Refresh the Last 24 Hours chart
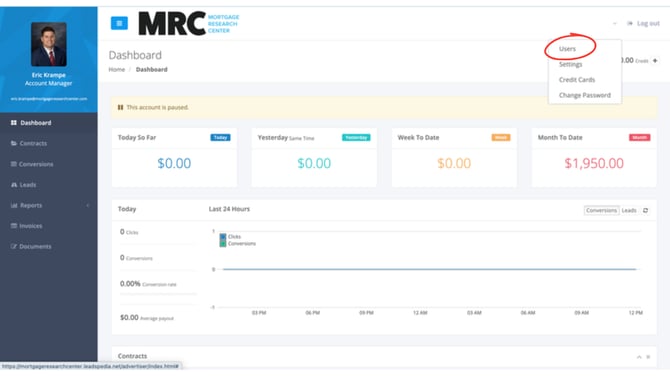Screen dimensions: 670x376 (x=646, y=210)
